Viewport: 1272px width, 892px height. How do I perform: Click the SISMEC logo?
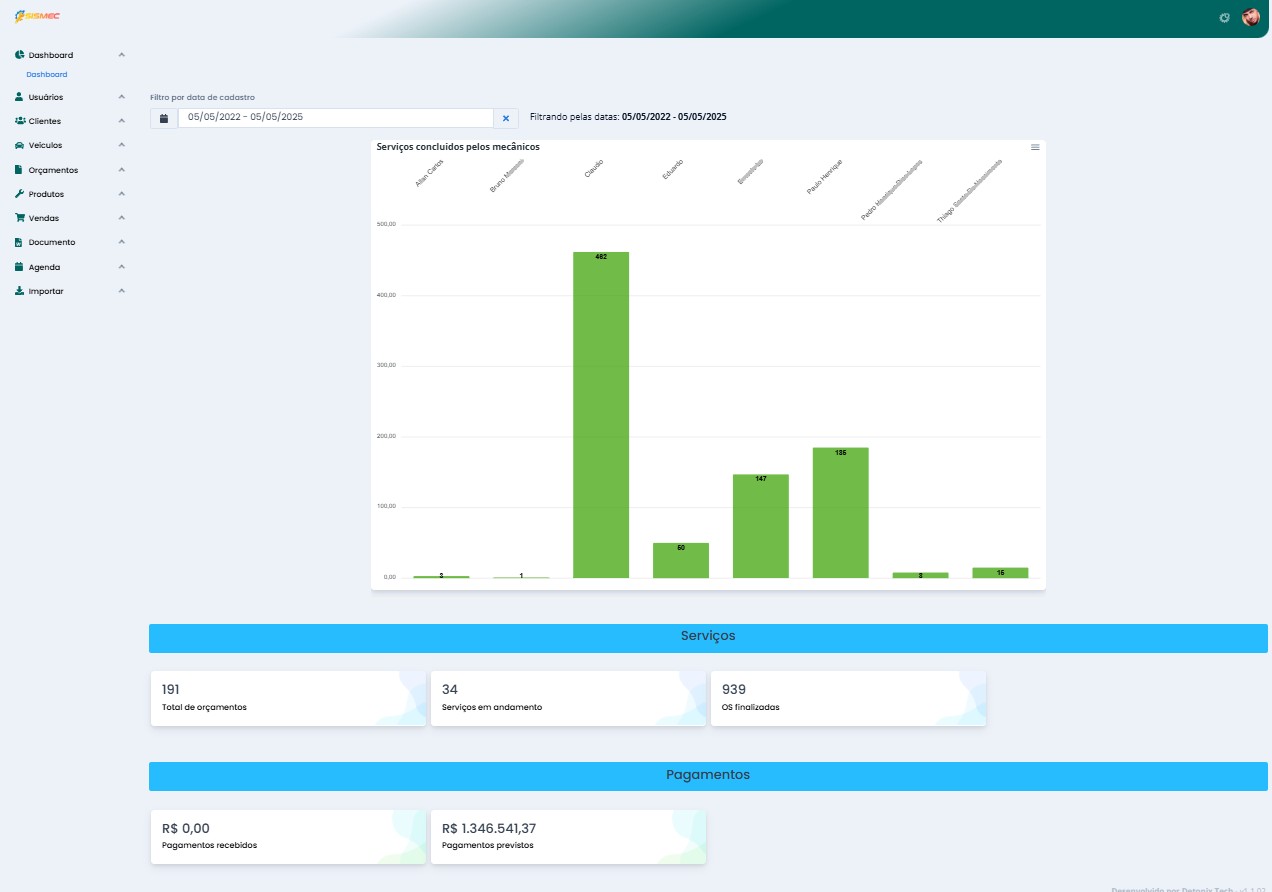click(30, 17)
